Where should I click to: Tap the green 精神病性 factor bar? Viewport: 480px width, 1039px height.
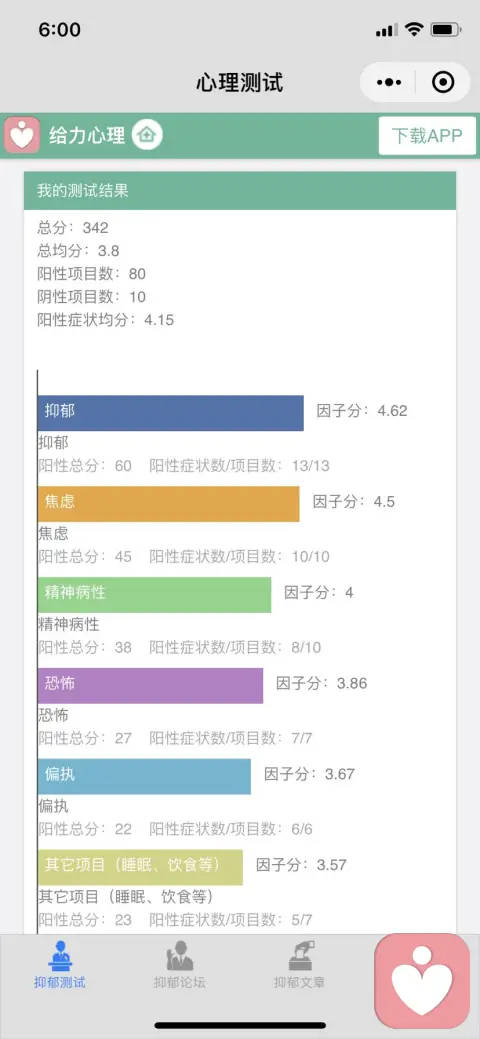click(x=154, y=594)
